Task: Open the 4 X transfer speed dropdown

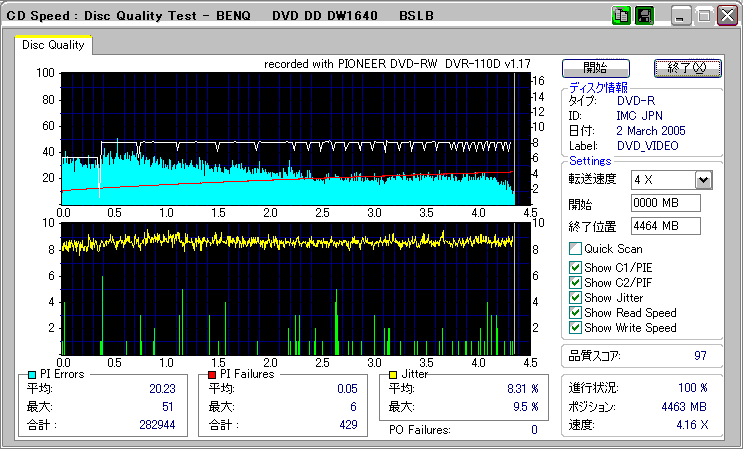Action: (703, 180)
